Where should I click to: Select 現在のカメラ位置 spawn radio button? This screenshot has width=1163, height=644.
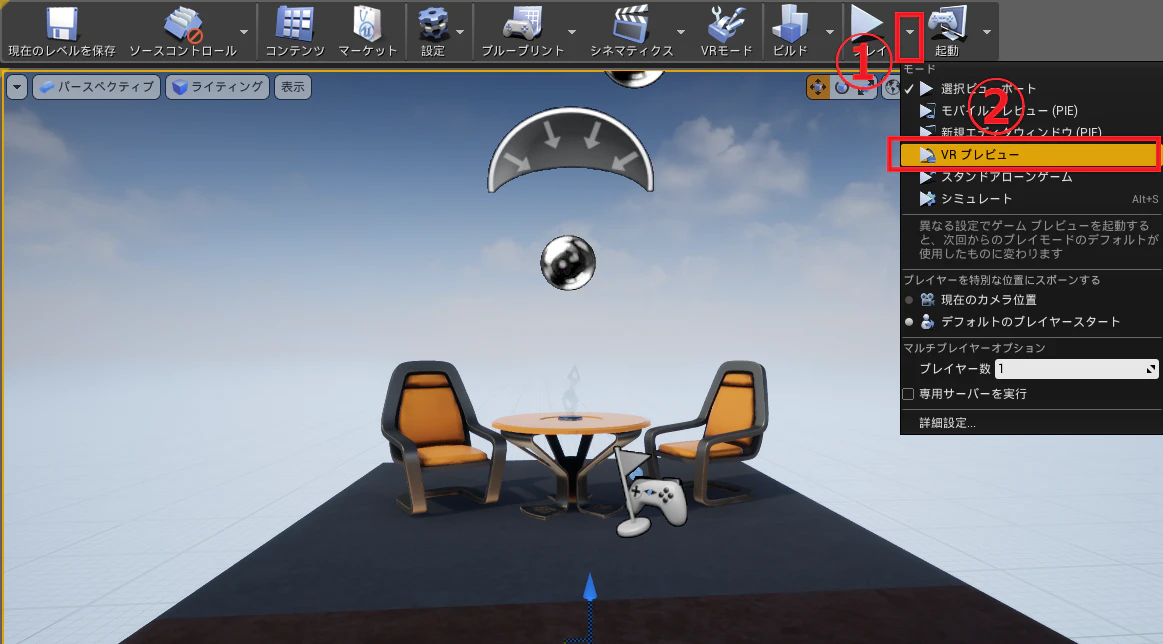pyautogui.click(x=909, y=300)
